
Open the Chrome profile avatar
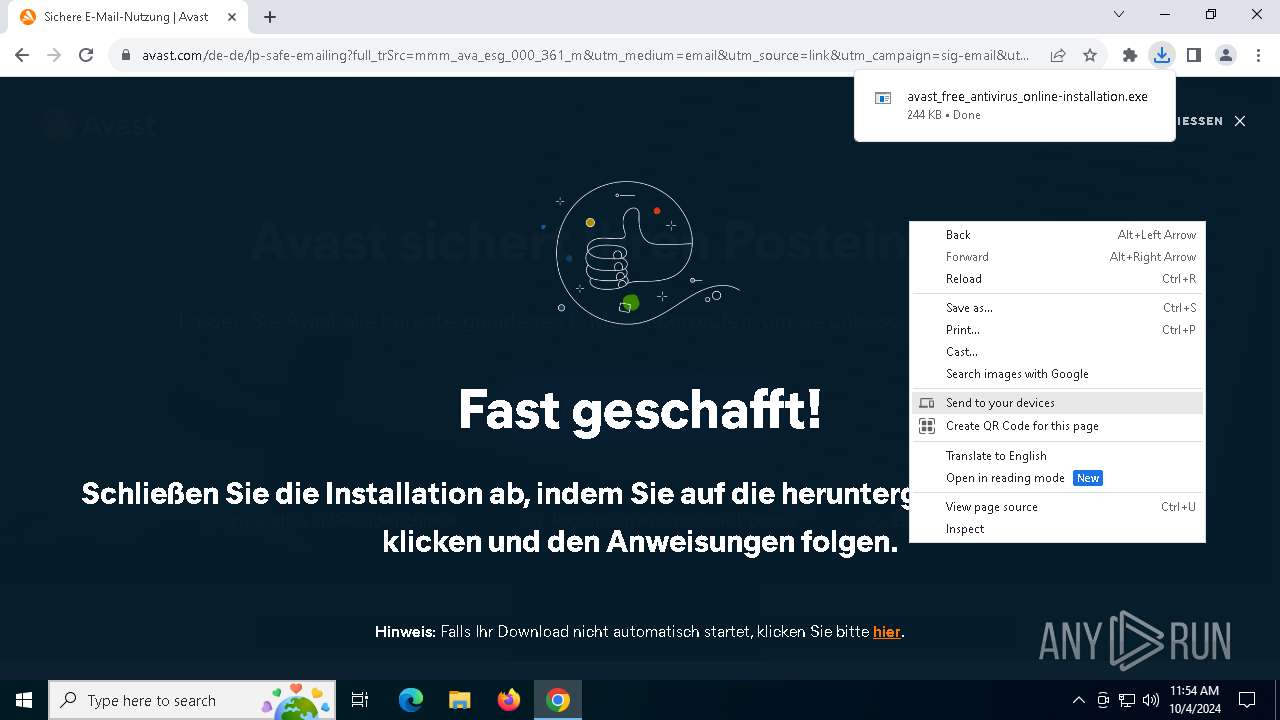[x=1225, y=56]
